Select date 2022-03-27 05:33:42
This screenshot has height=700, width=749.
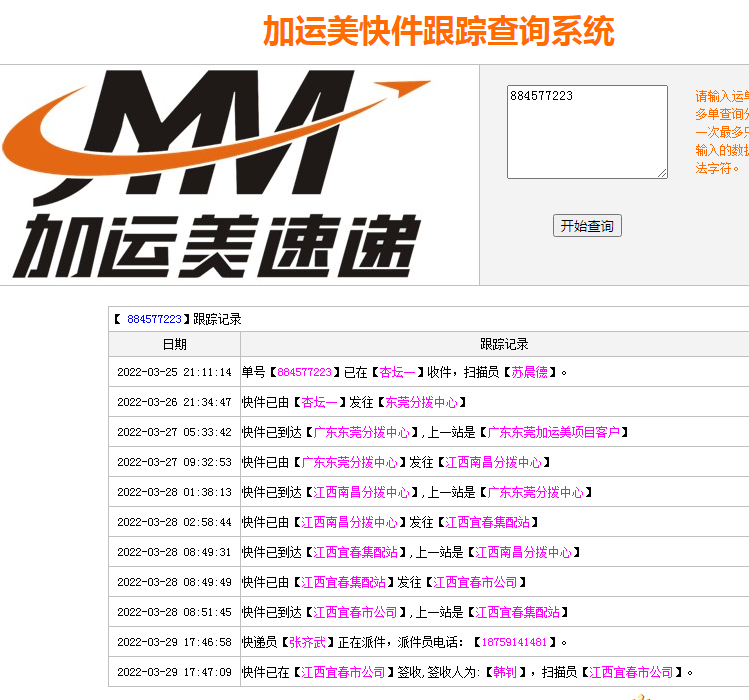[174, 432]
